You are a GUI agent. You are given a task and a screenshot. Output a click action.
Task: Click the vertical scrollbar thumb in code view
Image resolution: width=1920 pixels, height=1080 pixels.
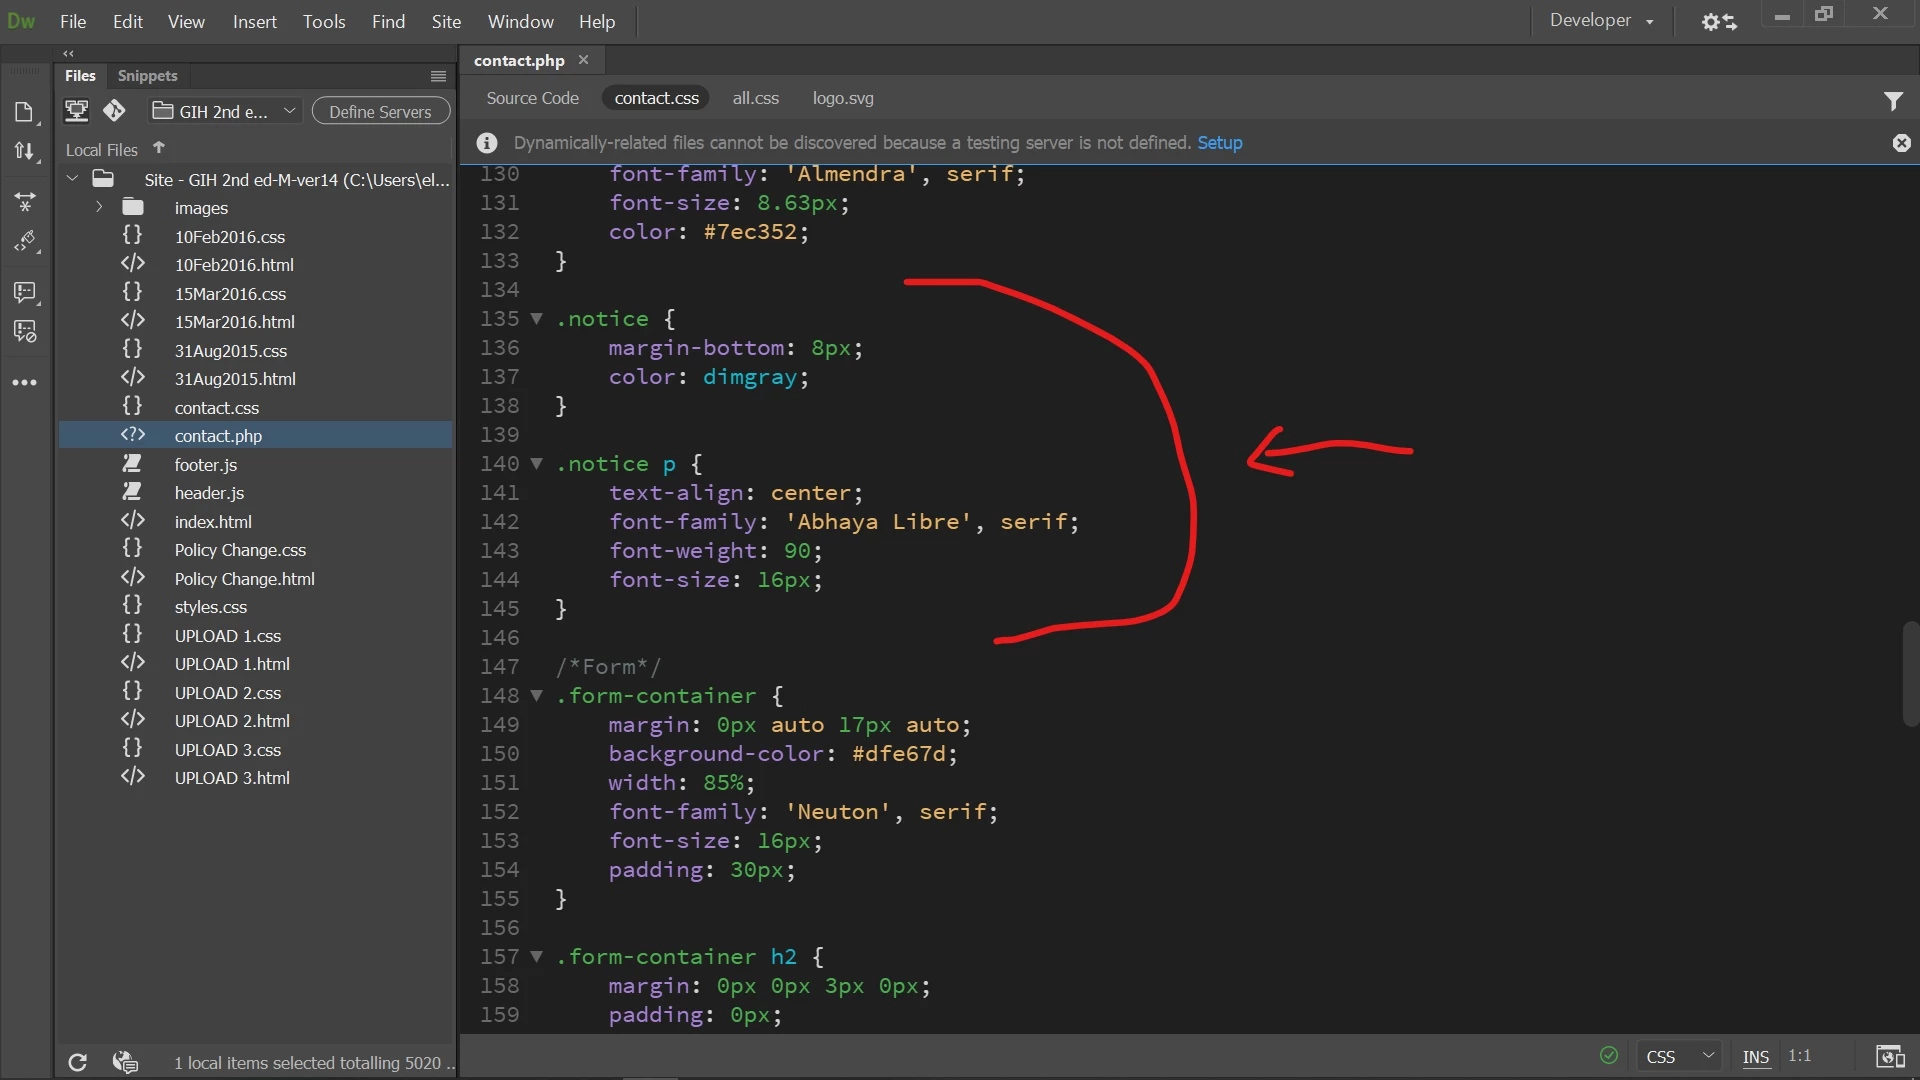tap(1910, 673)
